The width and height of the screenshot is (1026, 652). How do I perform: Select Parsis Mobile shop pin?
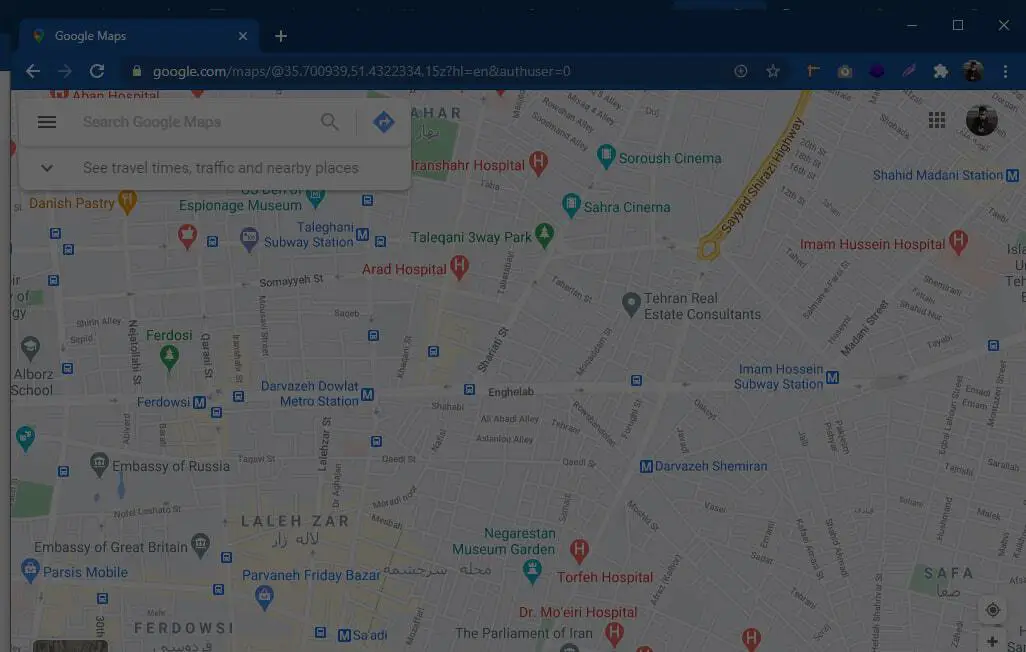pos(29,570)
